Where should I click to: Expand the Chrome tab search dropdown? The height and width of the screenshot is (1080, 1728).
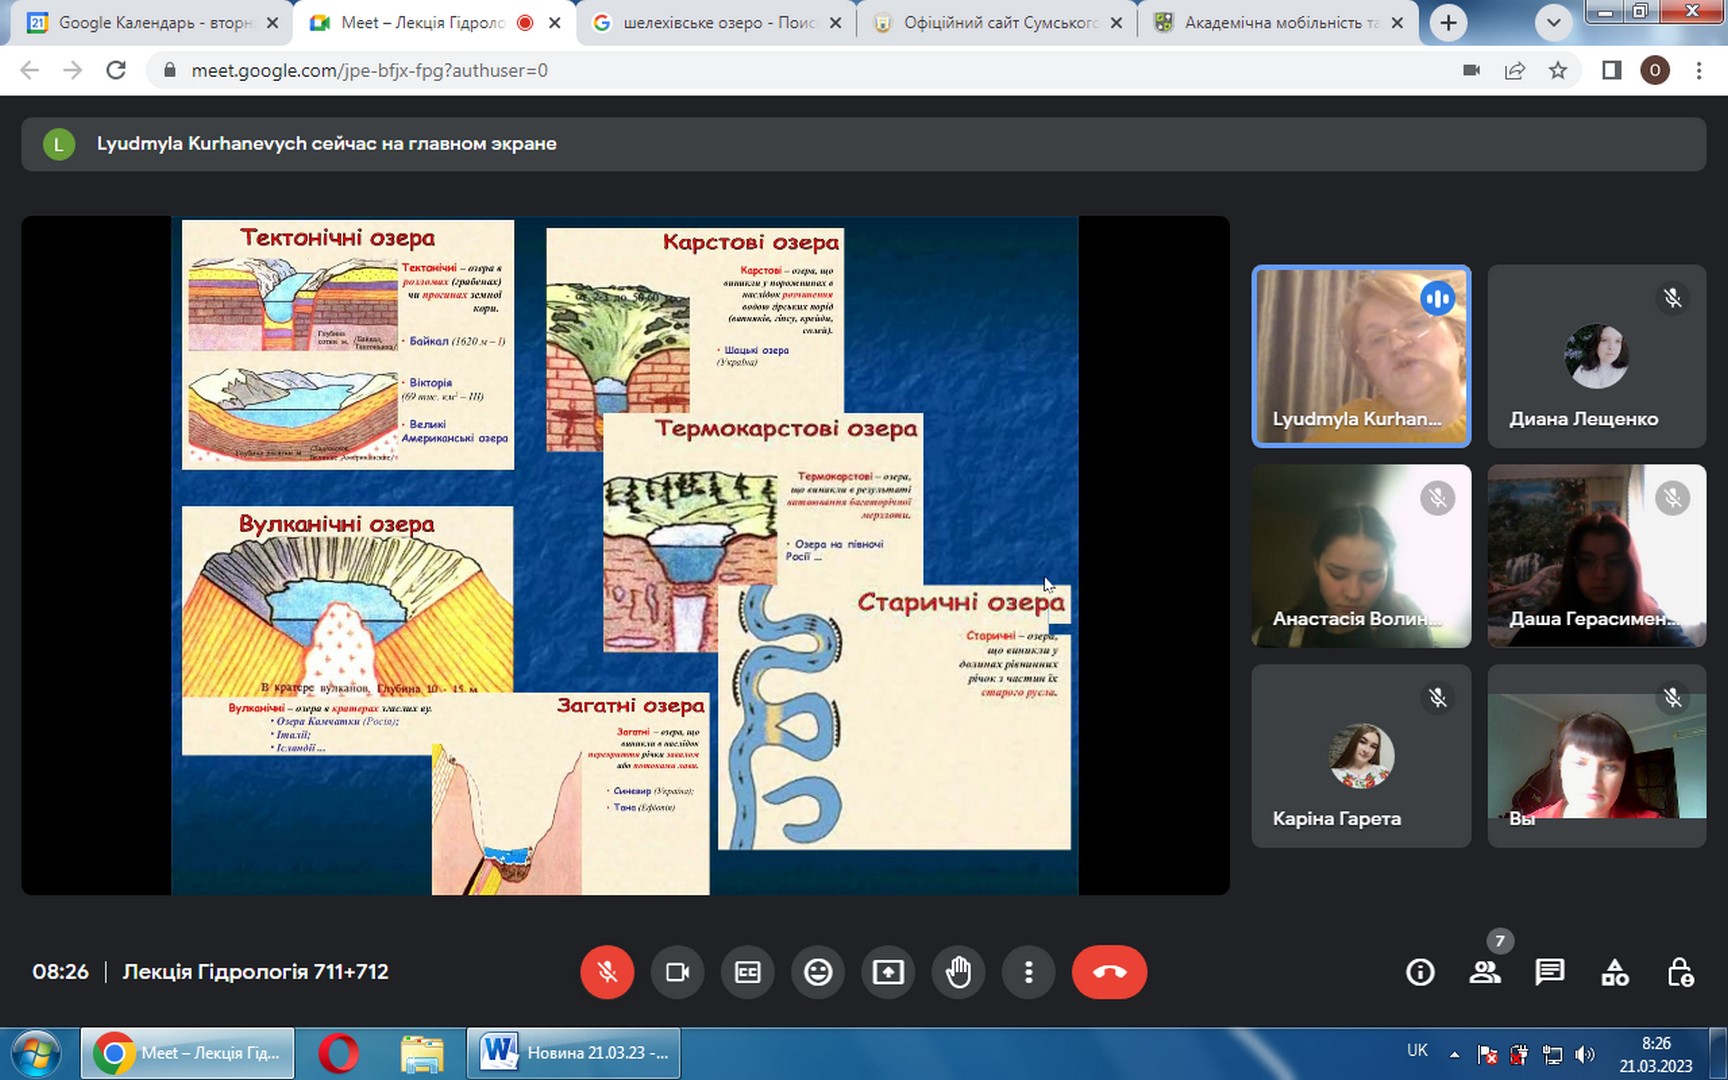(x=1553, y=22)
